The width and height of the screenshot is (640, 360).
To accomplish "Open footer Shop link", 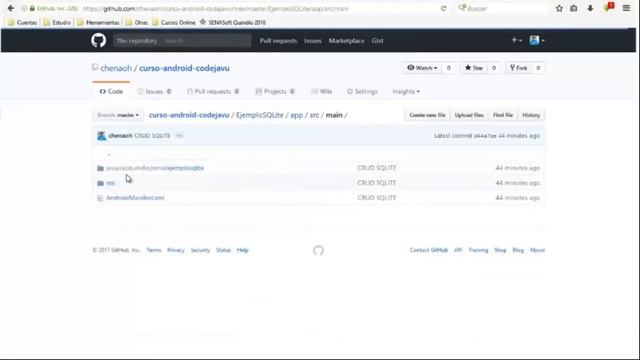I will (500, 250).
